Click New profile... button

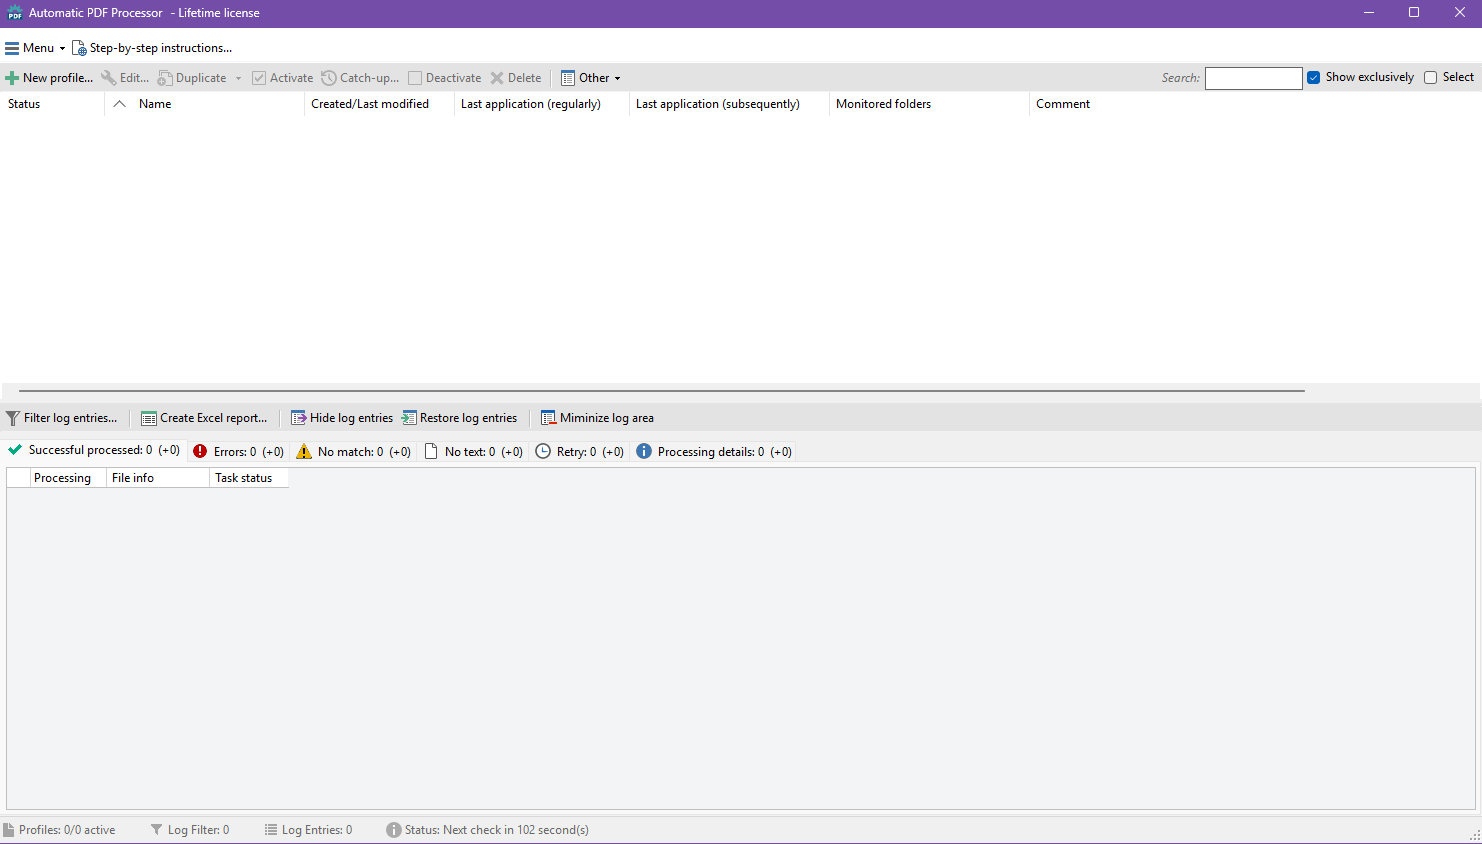point(49,78)
